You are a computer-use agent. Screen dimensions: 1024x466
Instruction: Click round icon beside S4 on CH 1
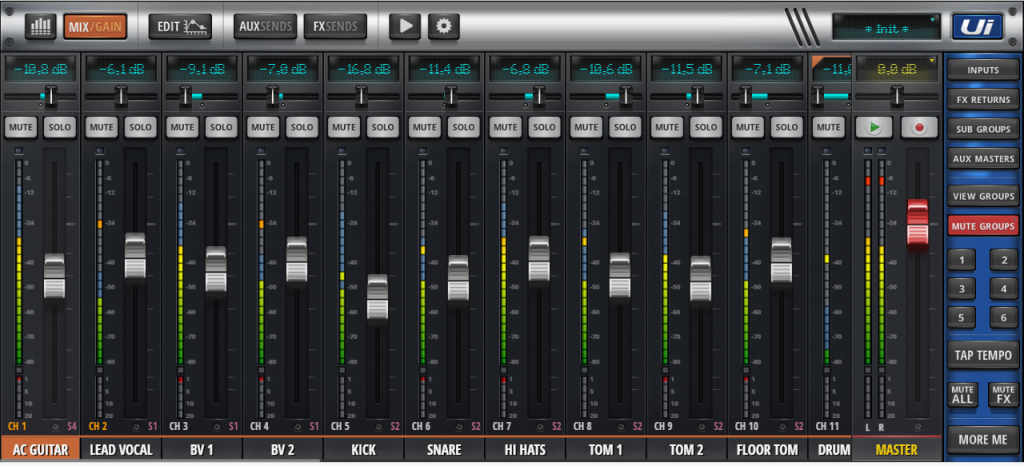(56, 427)
